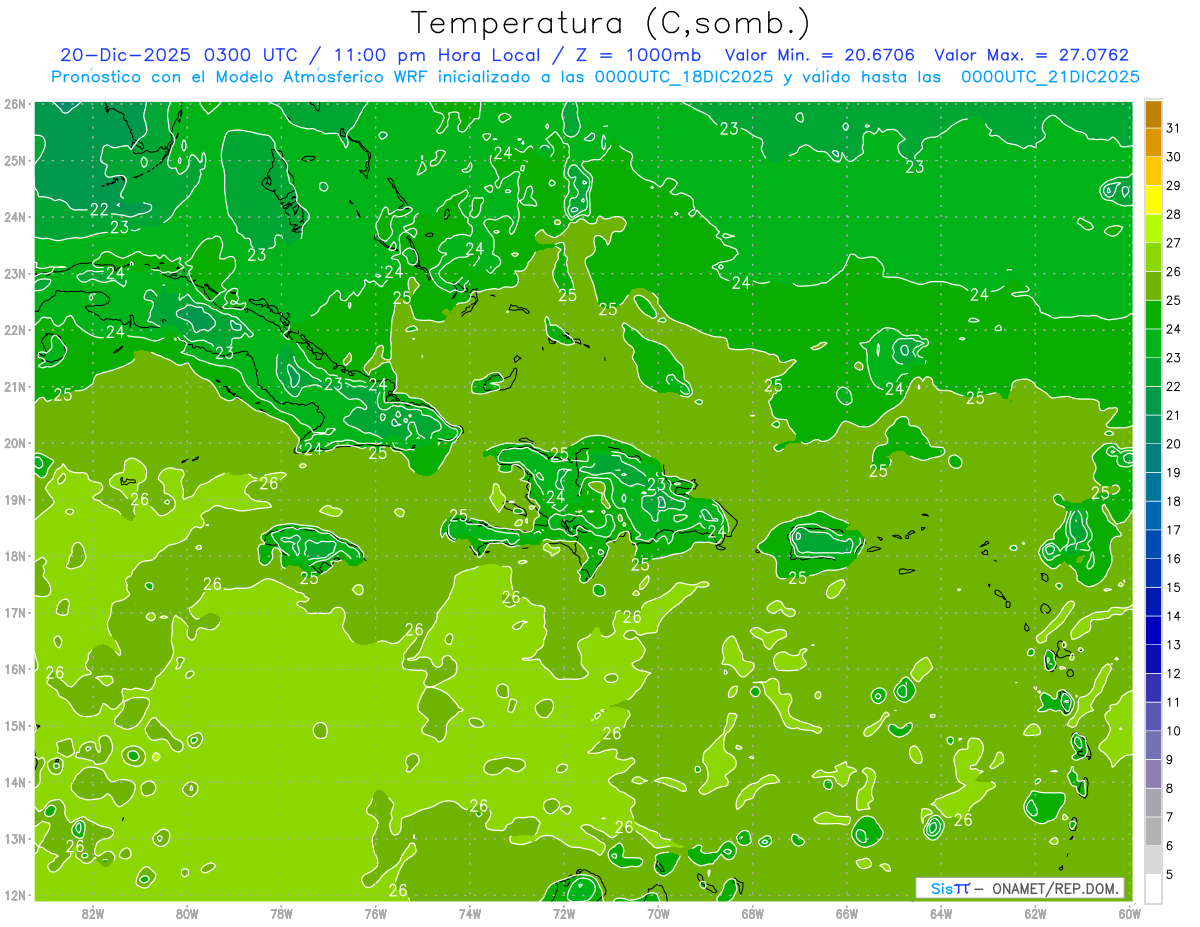The image size is (1200, 927).
Task: Click the 'Valor Min. = 20.6706' value
Action: point(820,55)
